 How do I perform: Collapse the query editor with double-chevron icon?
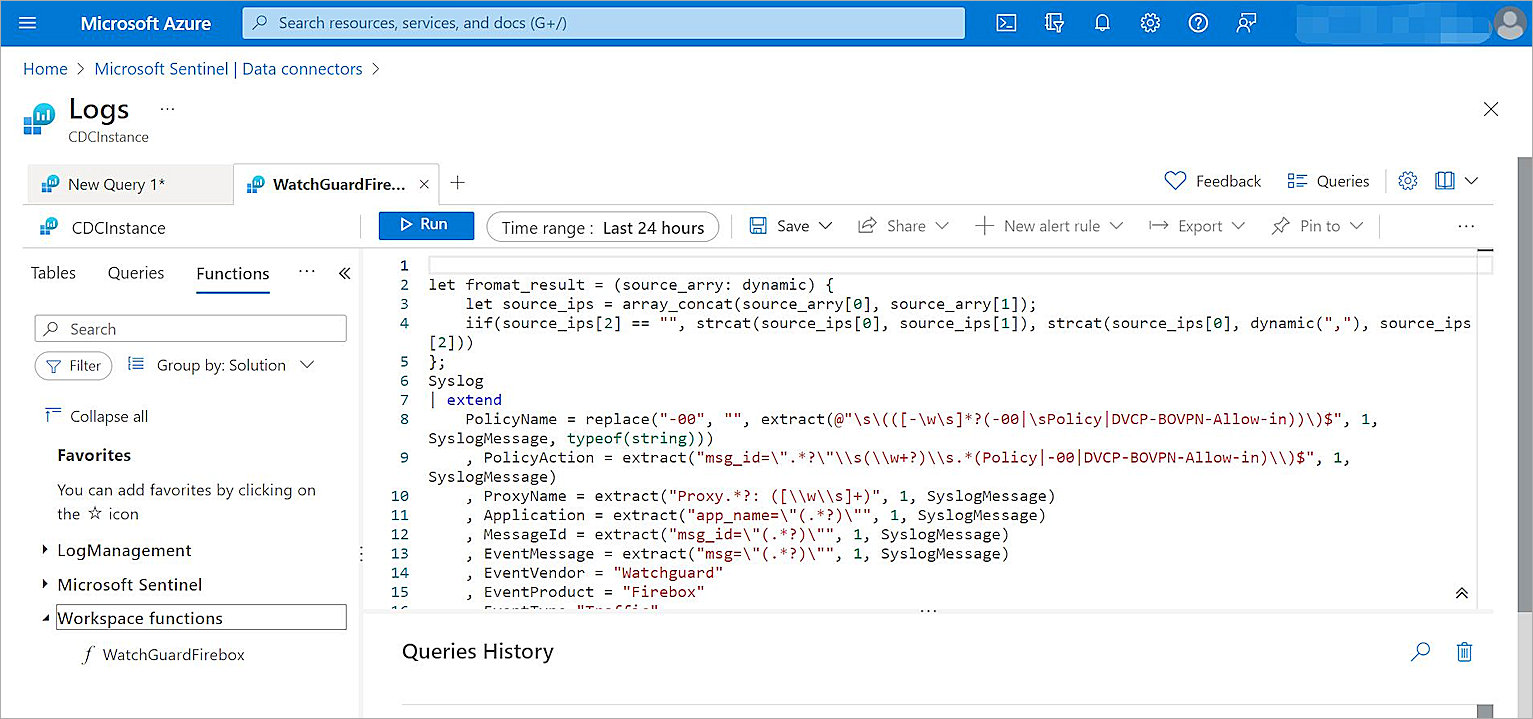point(1461,593)
